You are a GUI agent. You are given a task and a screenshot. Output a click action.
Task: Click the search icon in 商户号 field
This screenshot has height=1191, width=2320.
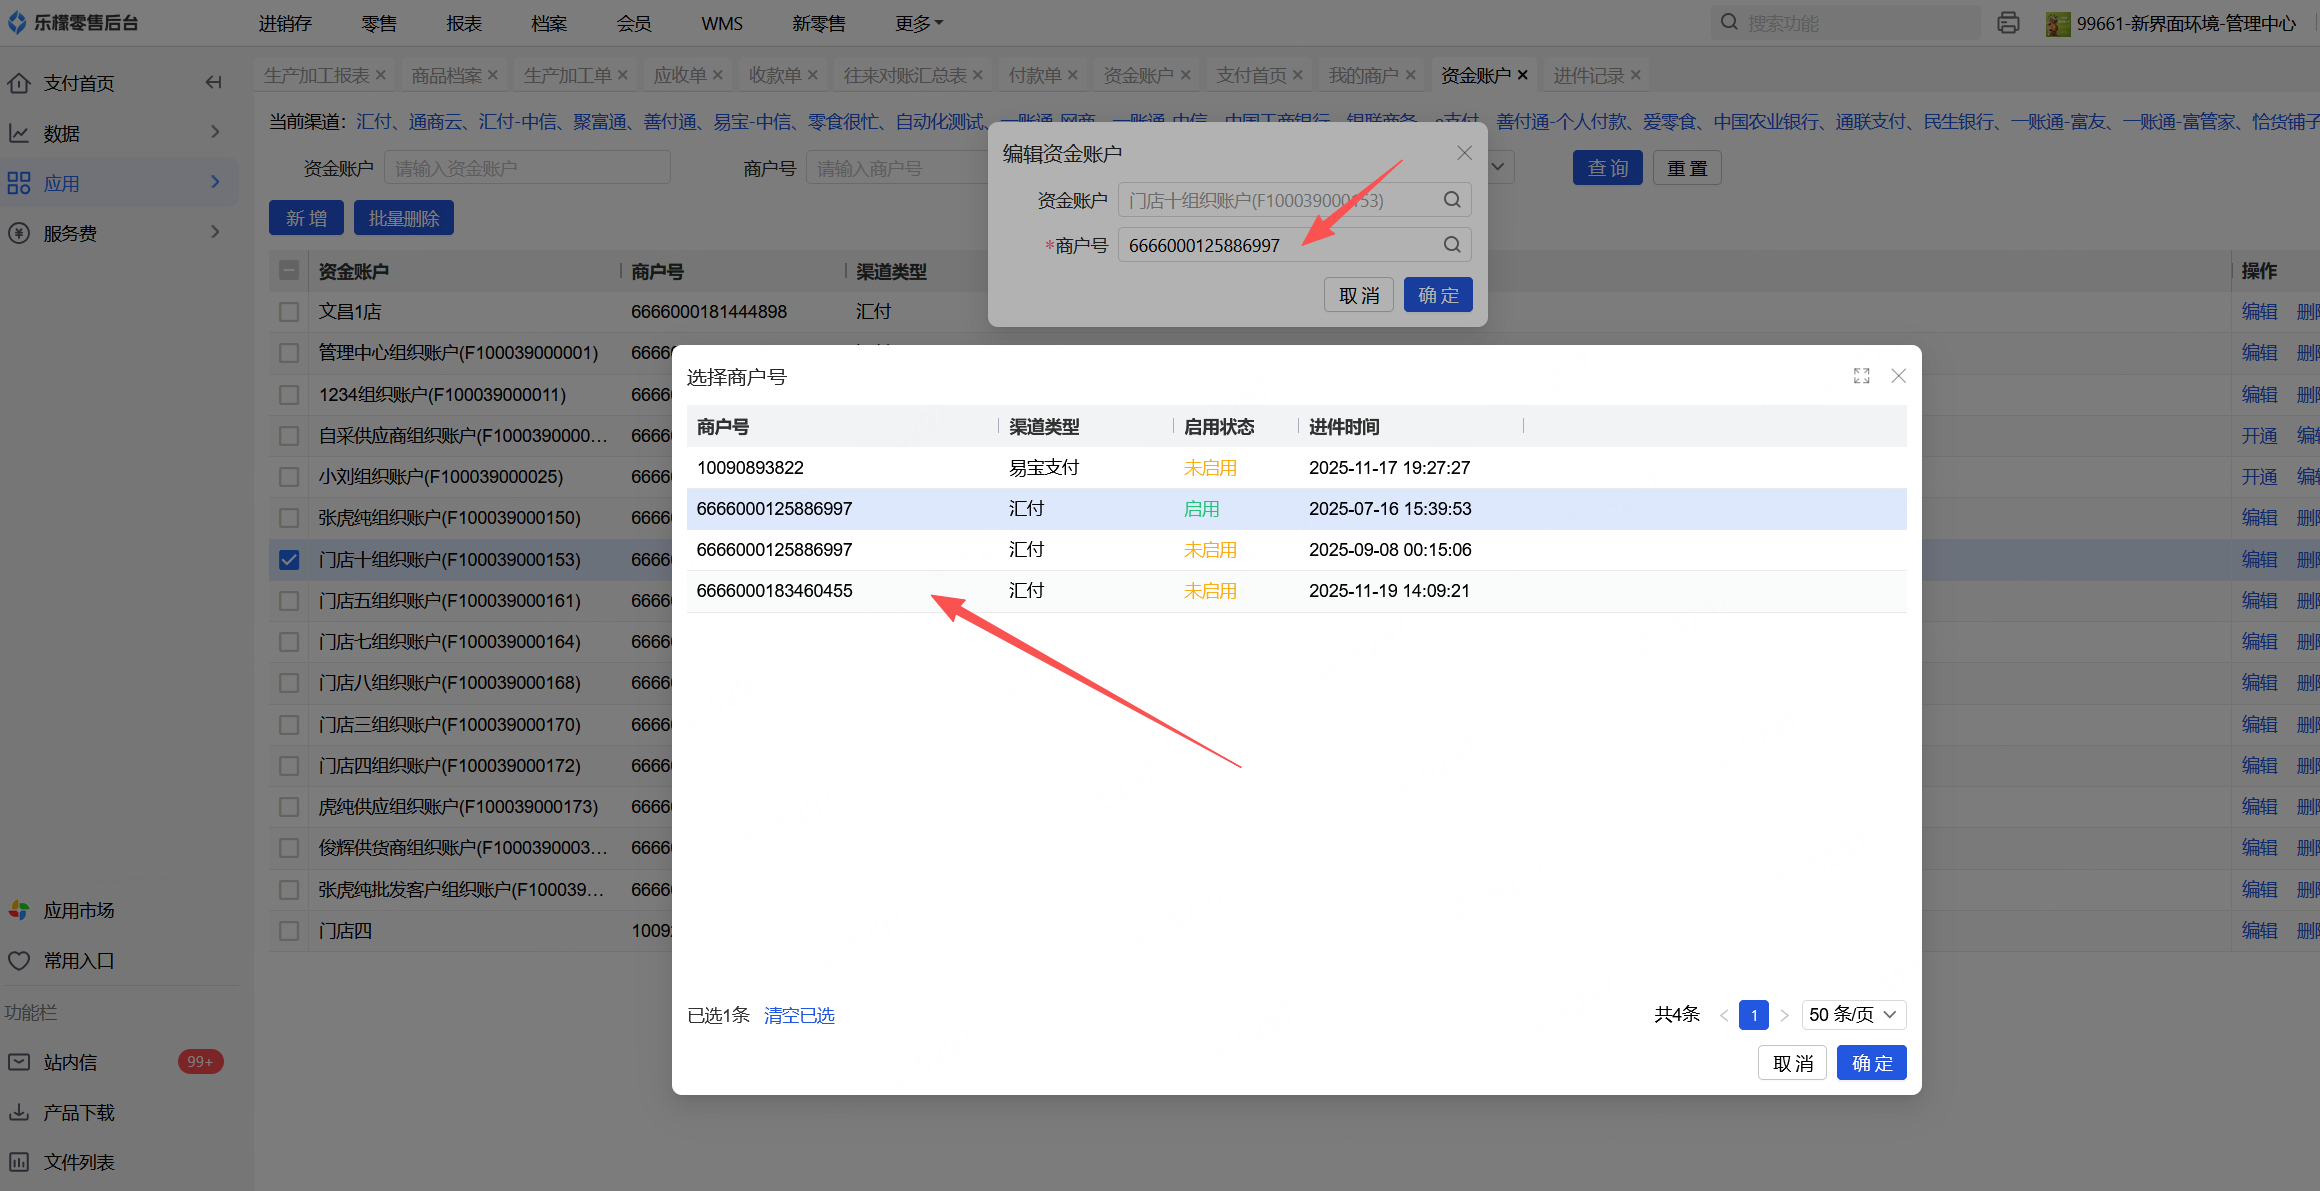[x=1452, y=245]
